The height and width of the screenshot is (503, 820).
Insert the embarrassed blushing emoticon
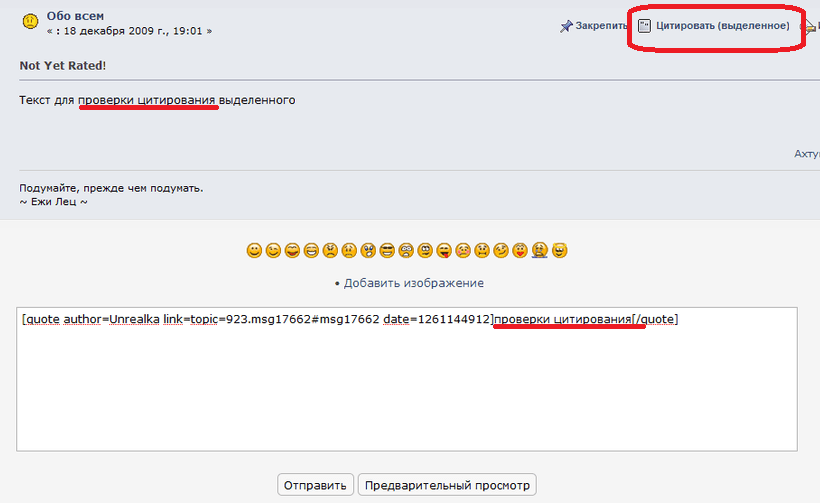click(x=463, y=250)
